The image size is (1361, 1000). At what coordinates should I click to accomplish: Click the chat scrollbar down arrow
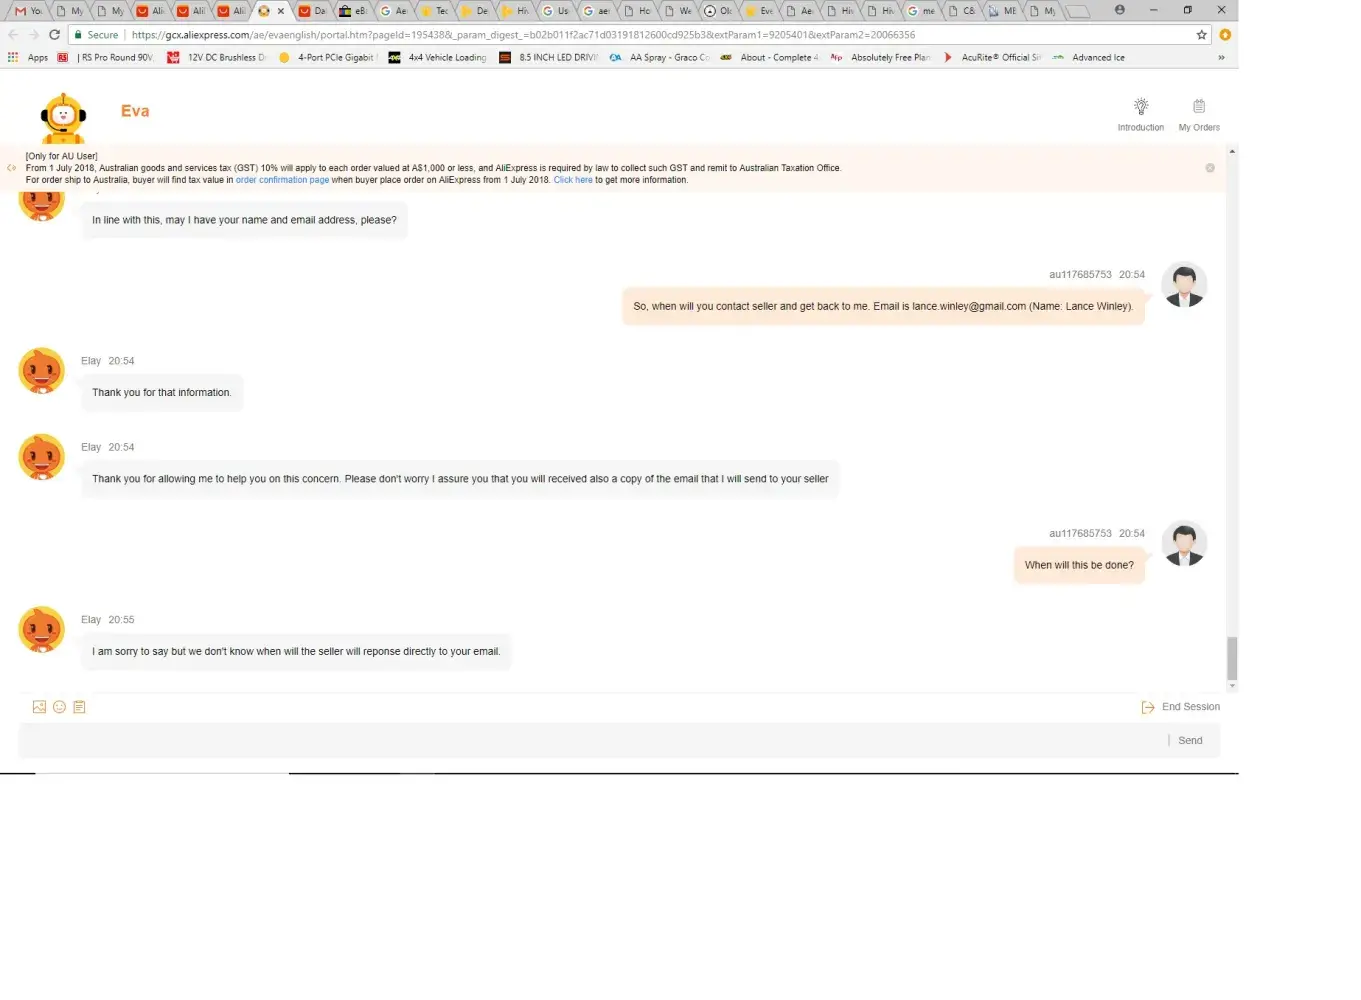(1232, 687)
